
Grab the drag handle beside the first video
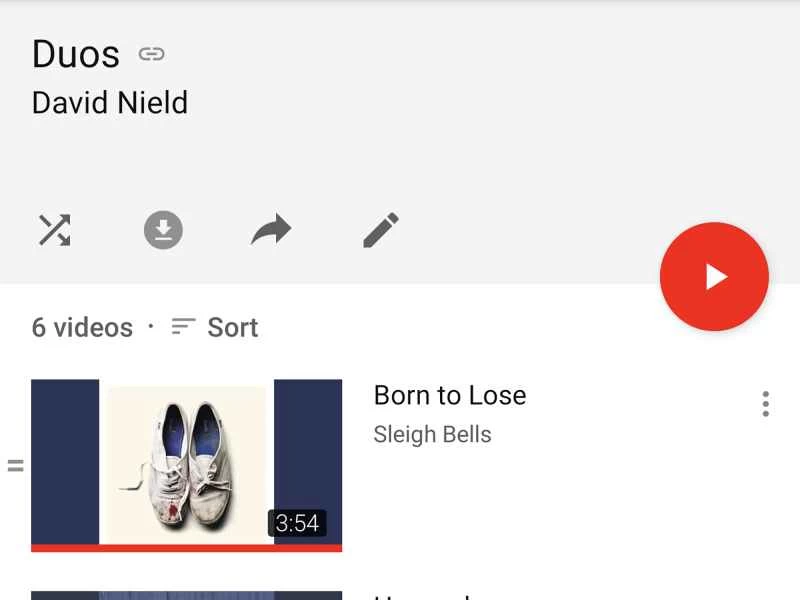pos(15,463)
